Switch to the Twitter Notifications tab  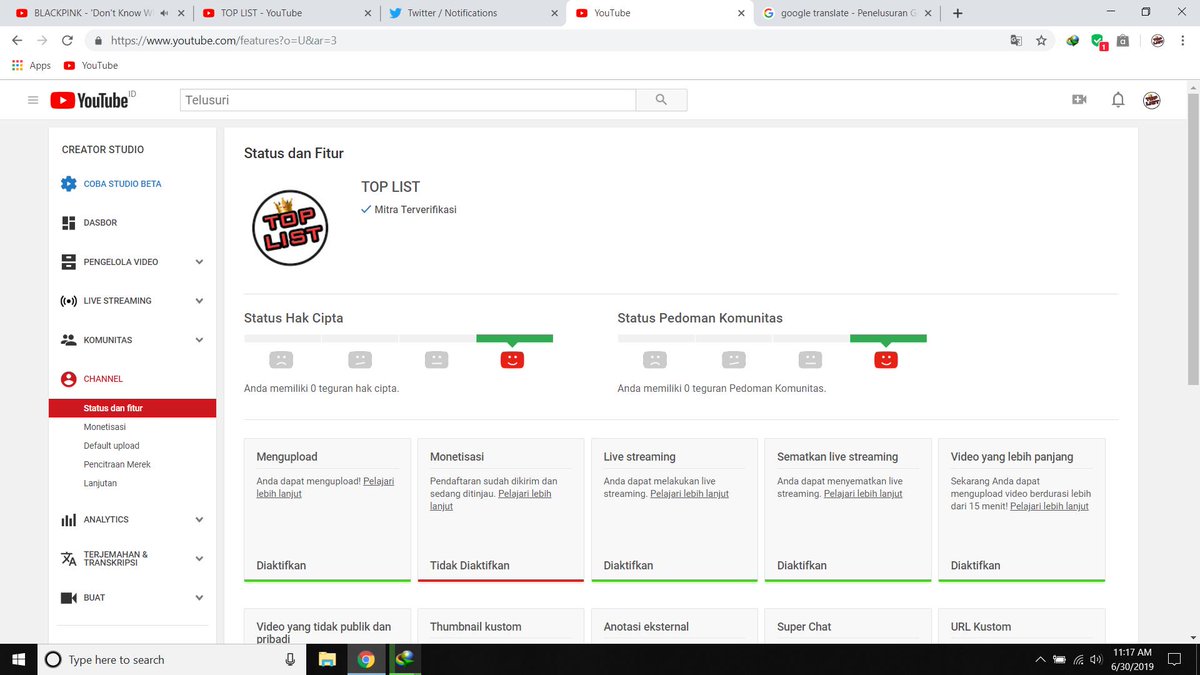point(472,13)
